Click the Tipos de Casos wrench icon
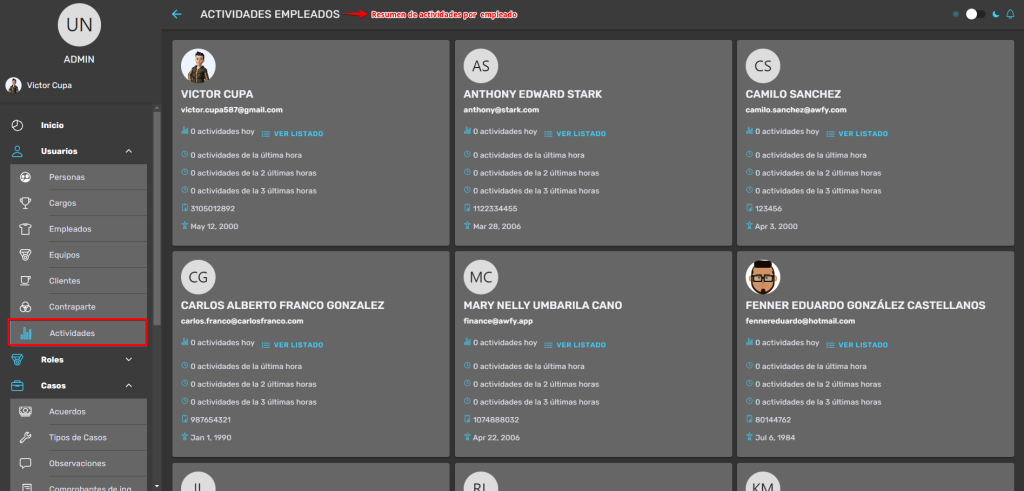Screen dimensions: 1024x491 coord(25,437)
